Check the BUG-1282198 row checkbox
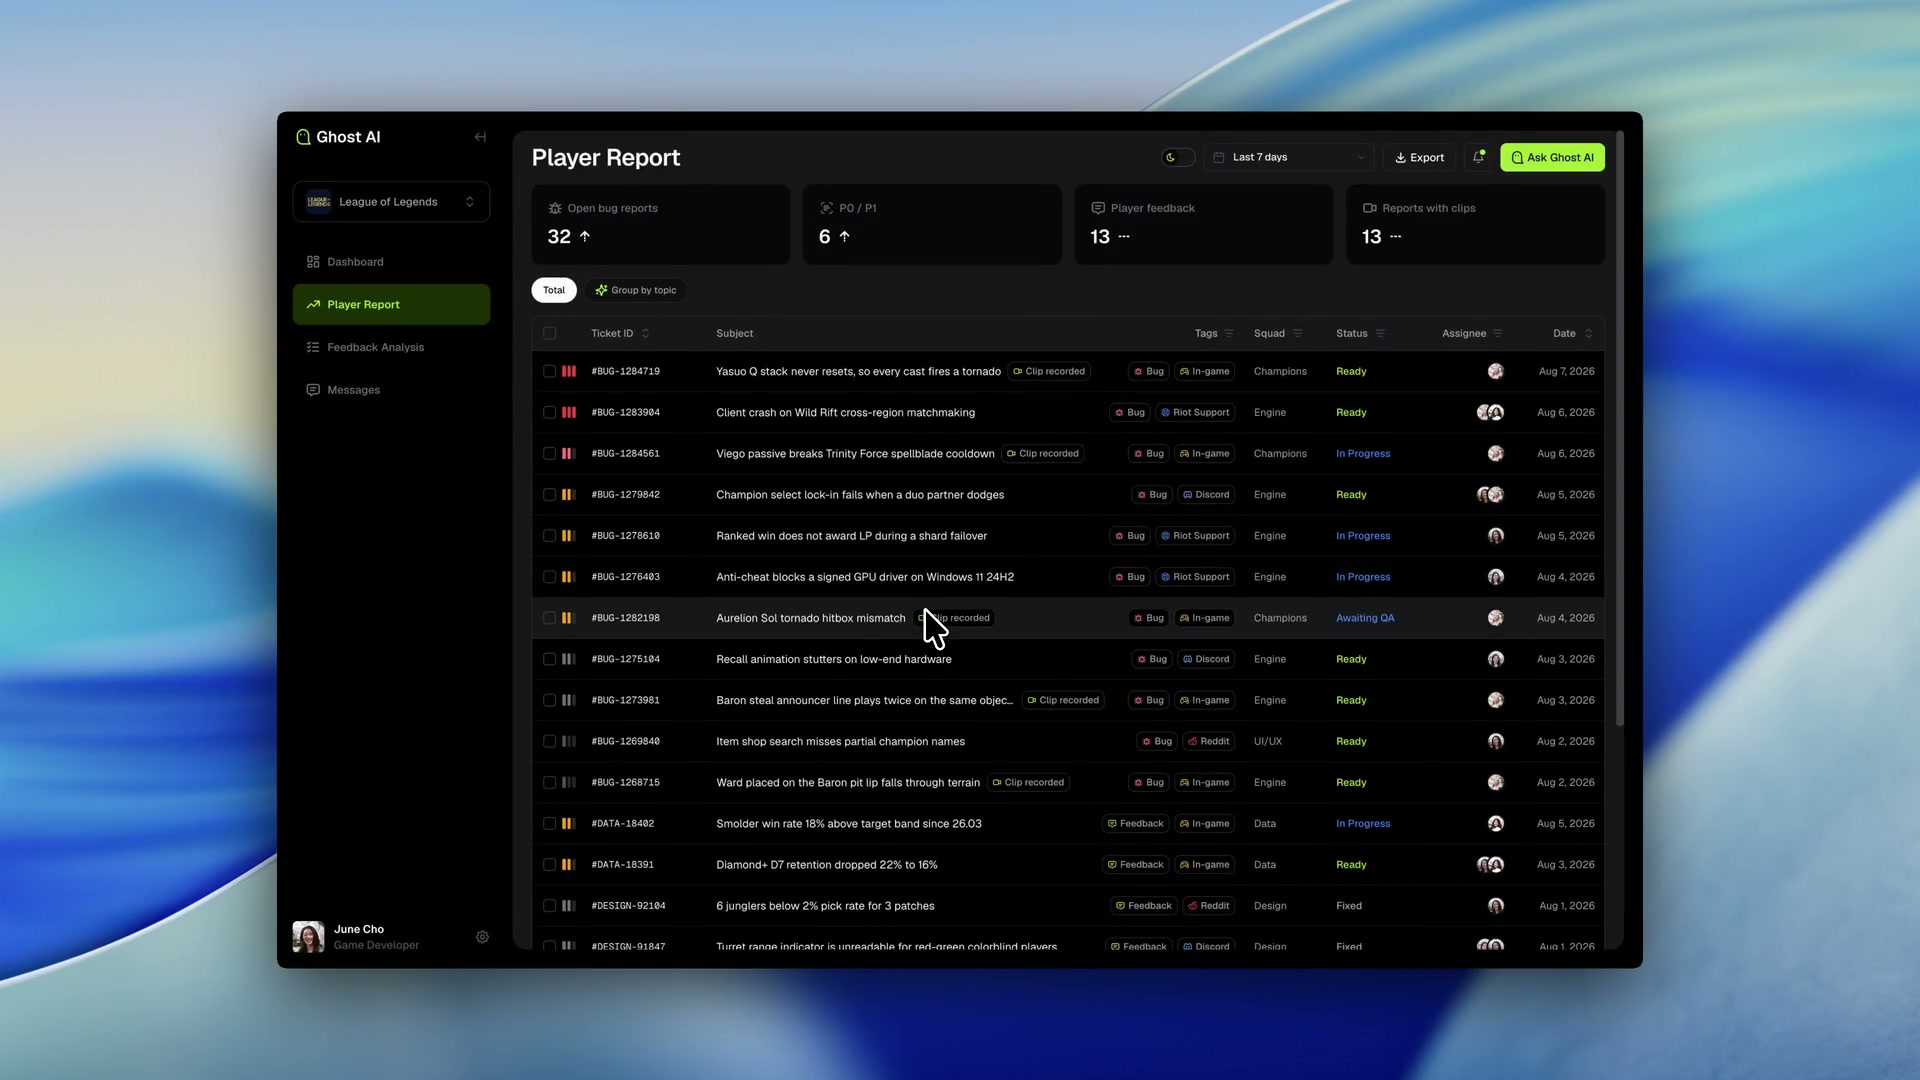1920x1080 pixels. coord(549,618)
